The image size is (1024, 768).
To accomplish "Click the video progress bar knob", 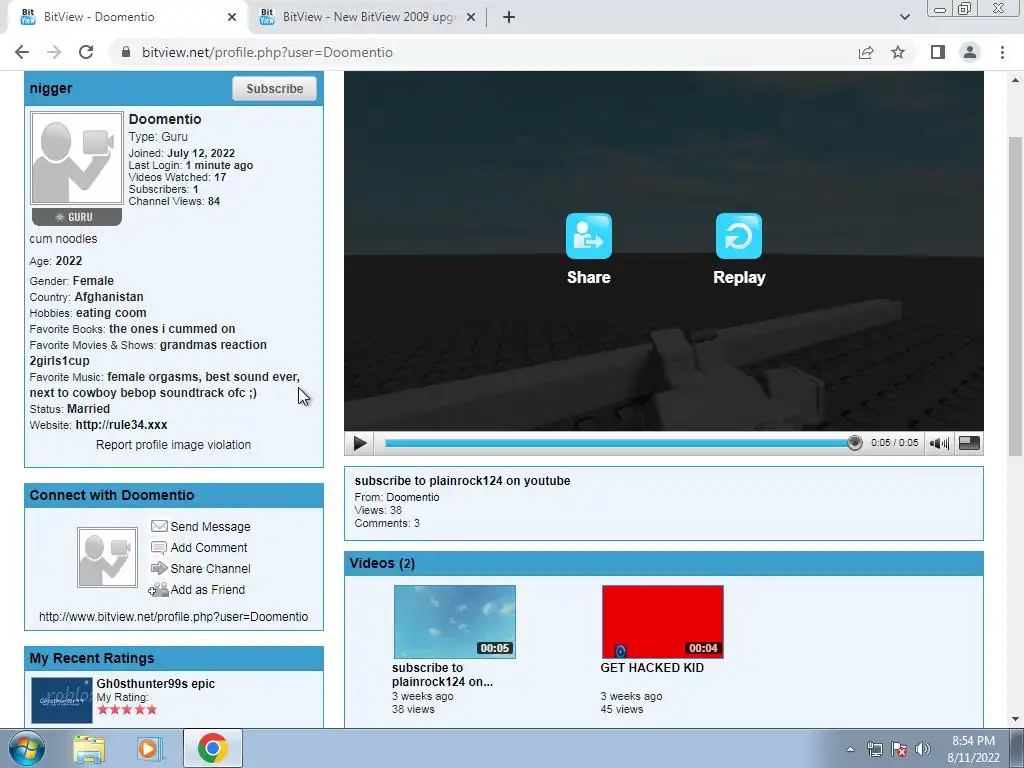I will 854,443.
